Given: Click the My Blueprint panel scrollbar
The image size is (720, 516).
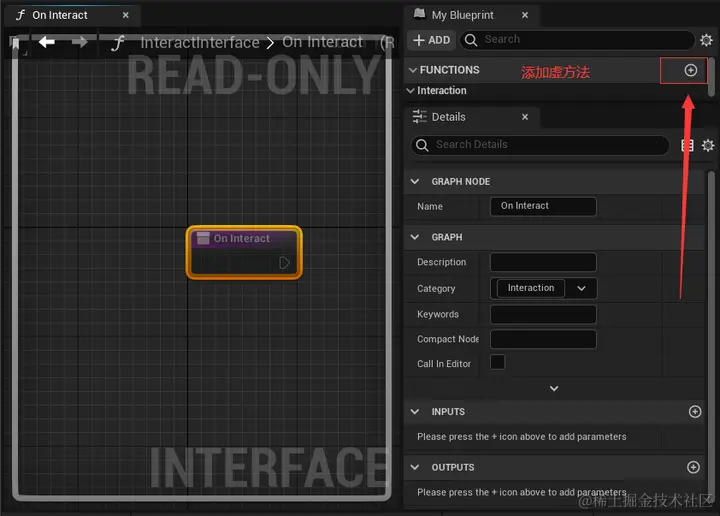Looking at the screenshot, I should pos(711,77).
